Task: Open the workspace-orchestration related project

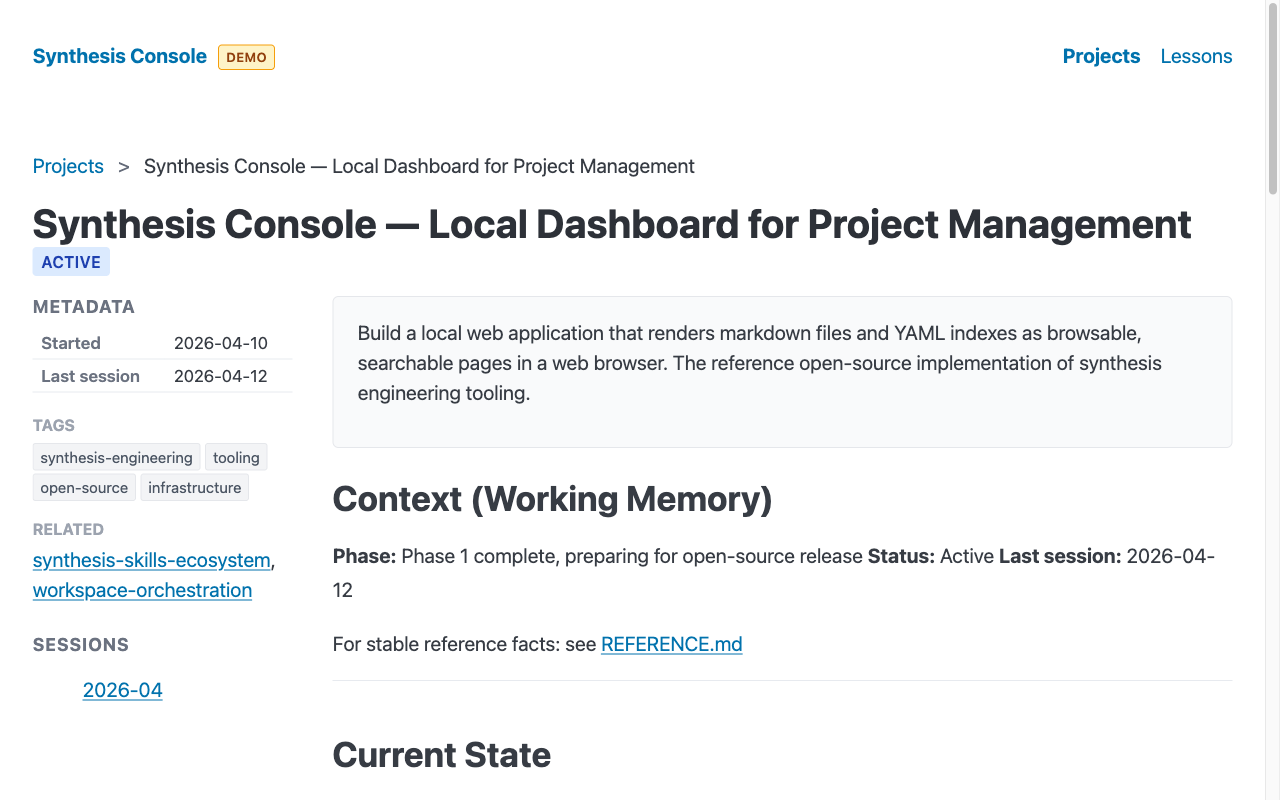Action: click(x=142, y=590)
